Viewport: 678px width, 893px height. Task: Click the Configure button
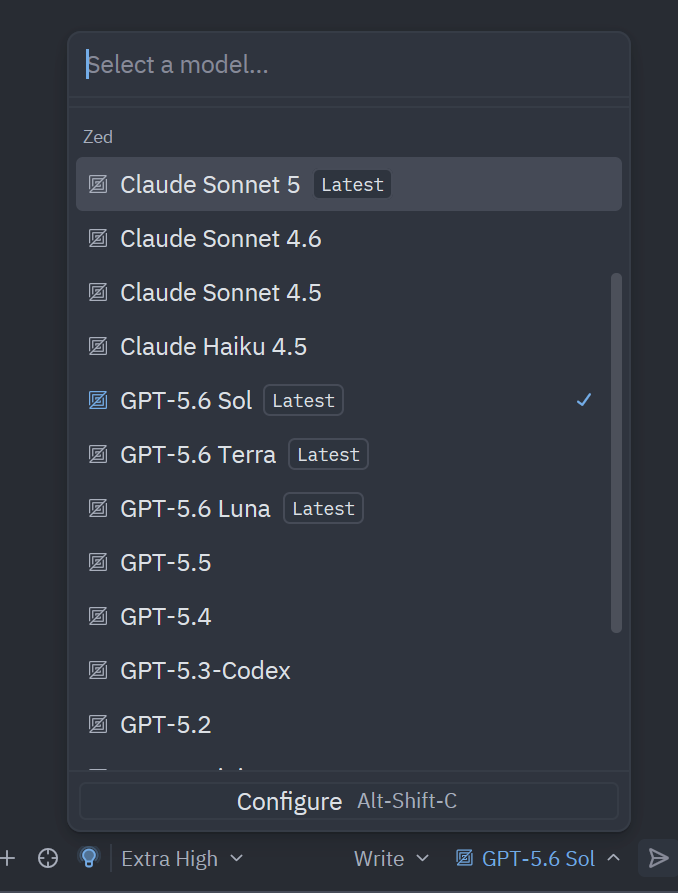coord(349,801)
